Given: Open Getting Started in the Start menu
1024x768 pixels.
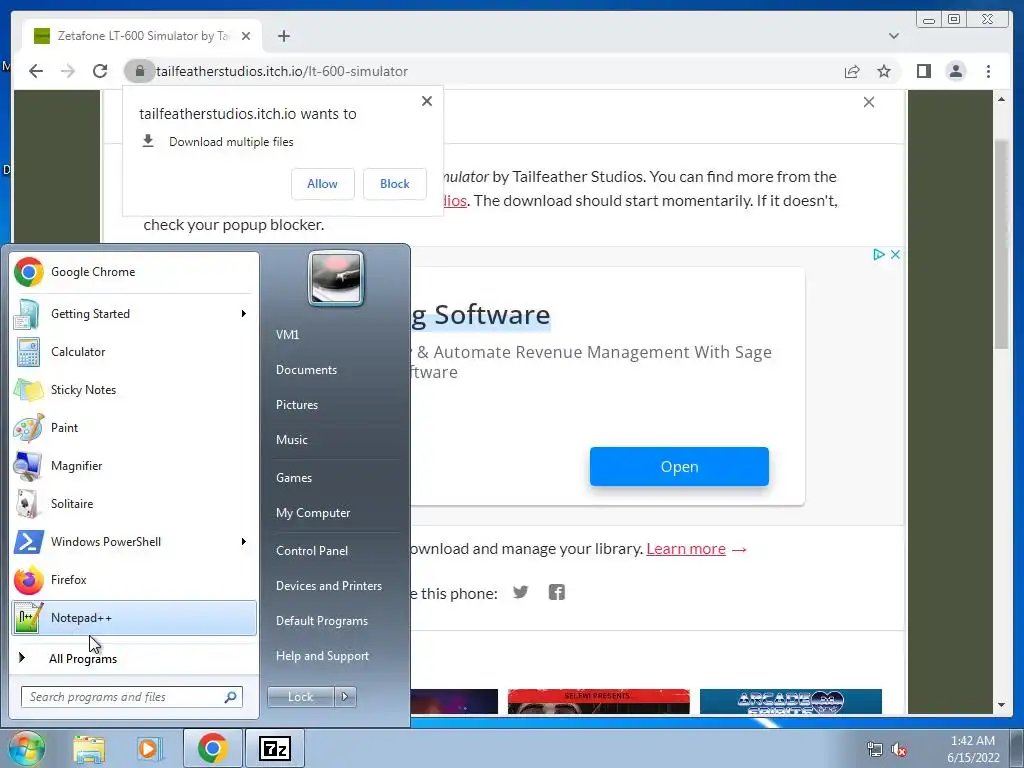Looking at the screenshot, I should (134, 313).
